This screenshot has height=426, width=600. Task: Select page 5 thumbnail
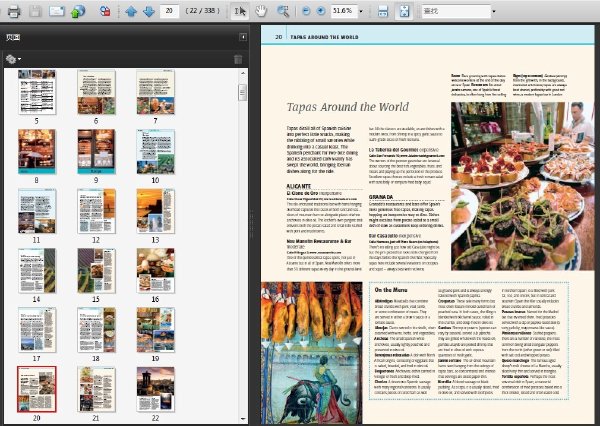(37, 92)
